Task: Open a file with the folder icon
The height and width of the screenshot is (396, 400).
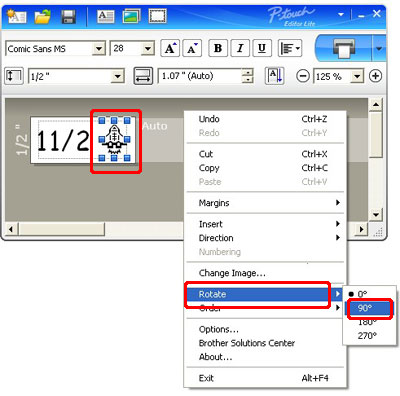Action: (43, 16)
